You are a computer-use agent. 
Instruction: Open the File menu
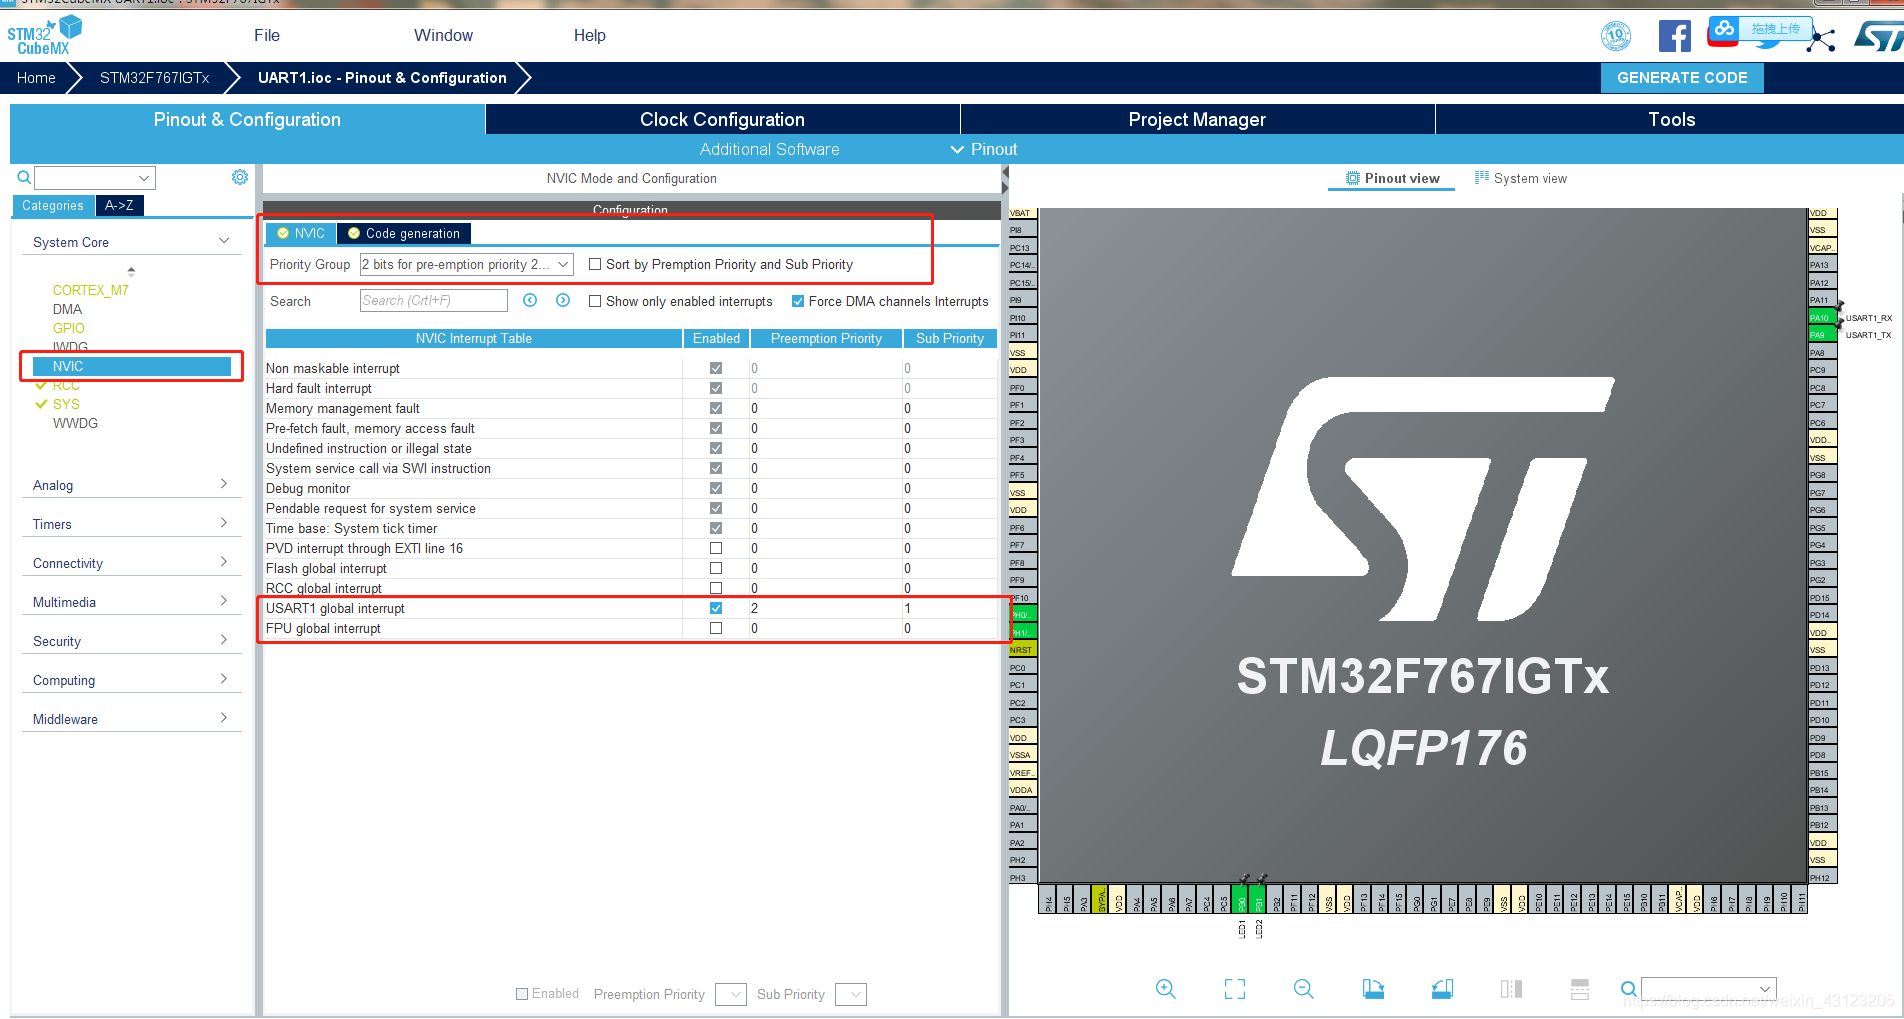point(267,35)
